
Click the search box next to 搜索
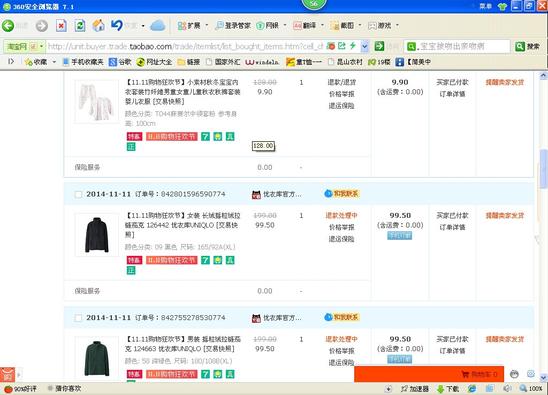pyautogui.click(x=457, y=46)
